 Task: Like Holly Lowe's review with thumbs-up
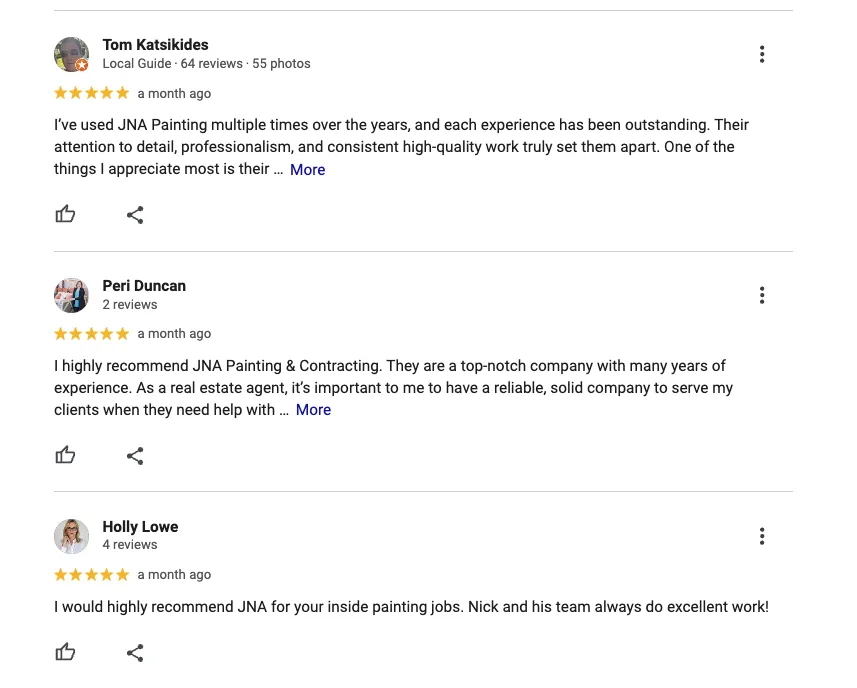65,651
